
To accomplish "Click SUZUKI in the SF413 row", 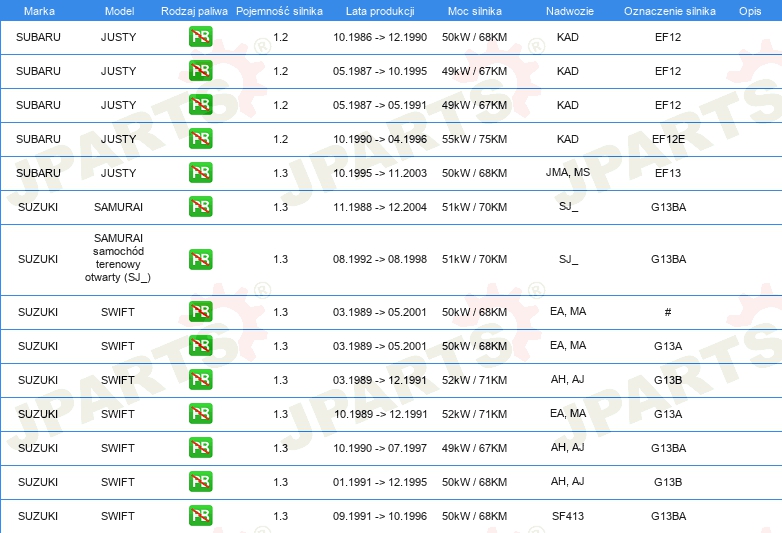I will click(x=38, y=516).
